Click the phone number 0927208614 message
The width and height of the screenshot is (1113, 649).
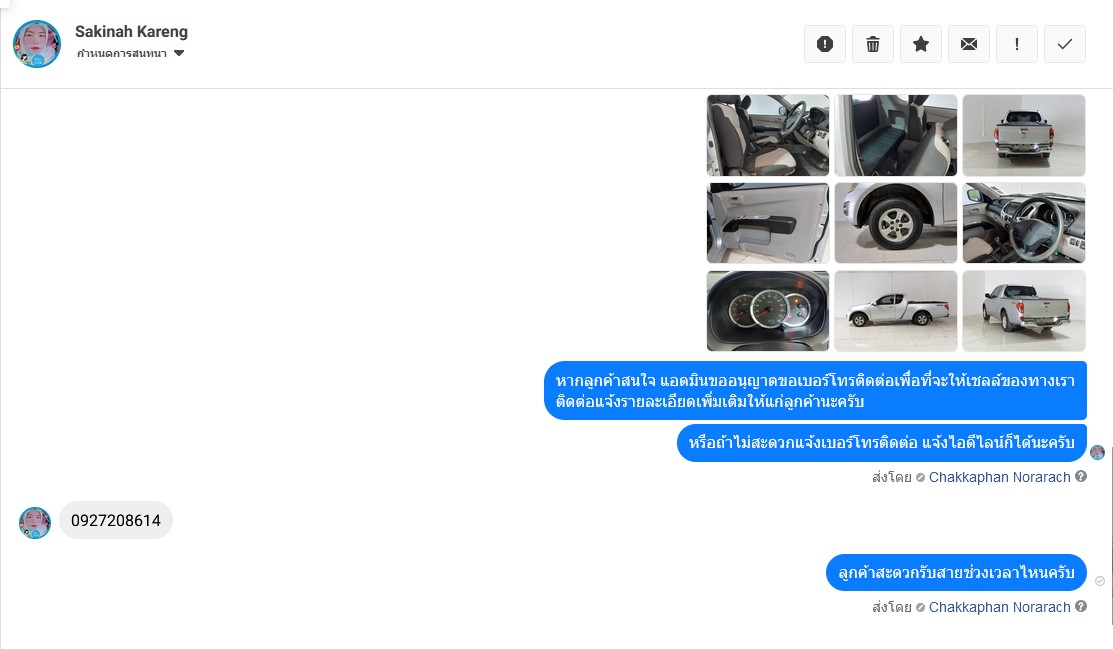tap(116, 520)
